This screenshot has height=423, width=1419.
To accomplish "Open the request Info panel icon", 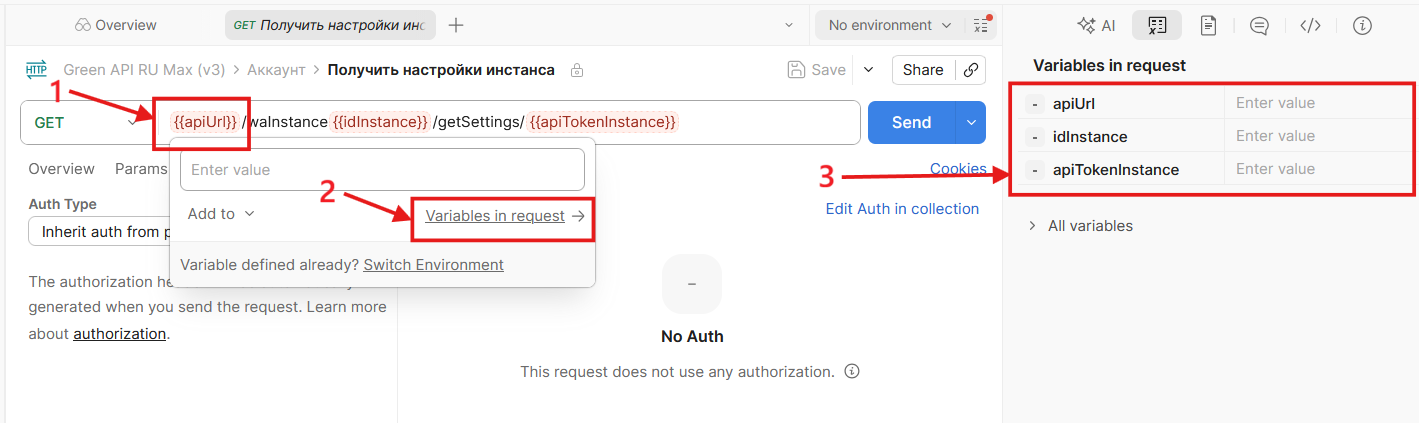I will (1361, 26).
